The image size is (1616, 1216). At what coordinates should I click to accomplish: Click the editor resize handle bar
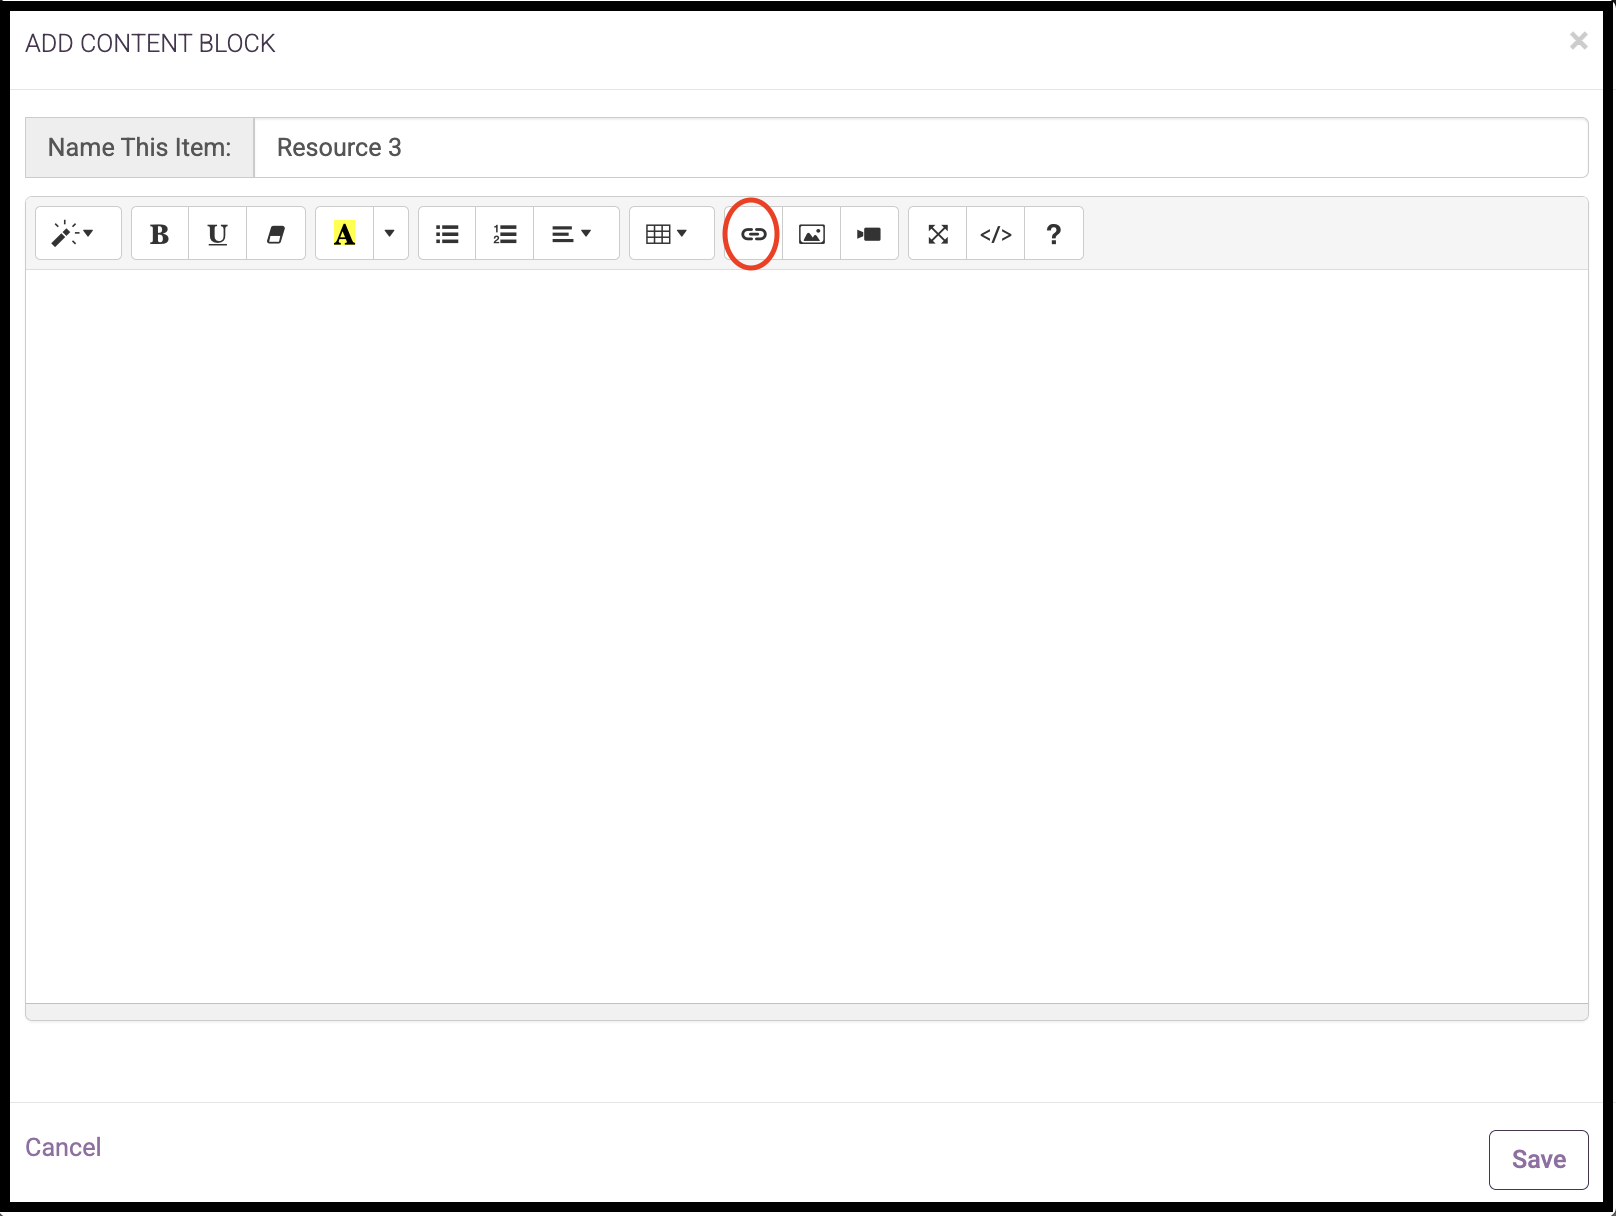point(807,1012)
